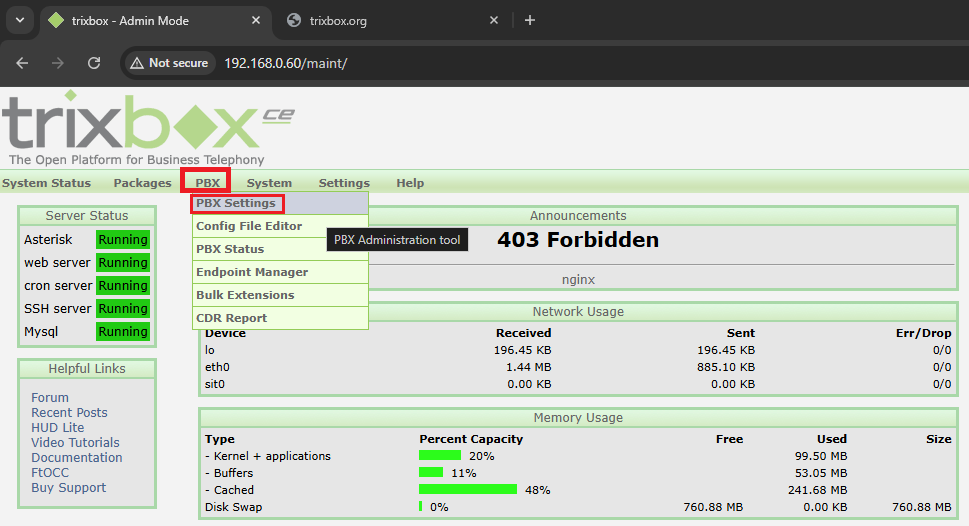This screenshot has width=969, height=526.
Task: Reload the page with refresh icon
Action: [94, 63]
